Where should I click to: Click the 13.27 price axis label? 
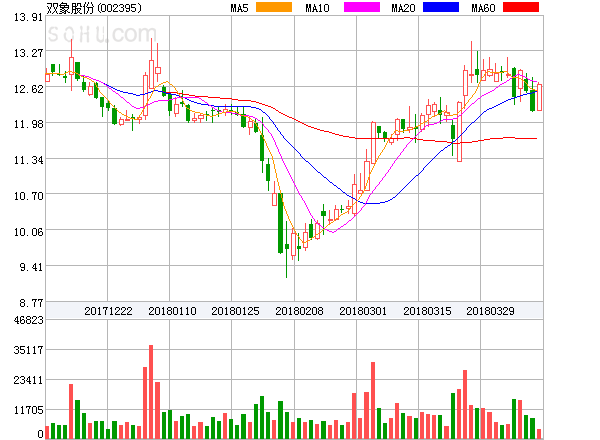tap(28, 53)
